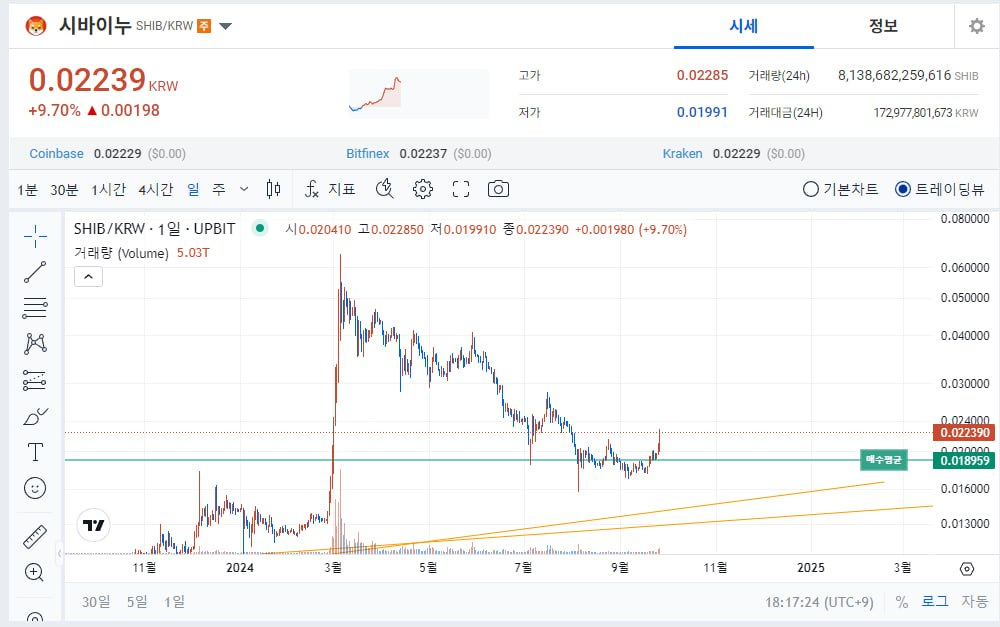Select the 4시간 interval
Viewport: 1000px width, 627px height.
[x=156, y=189]
